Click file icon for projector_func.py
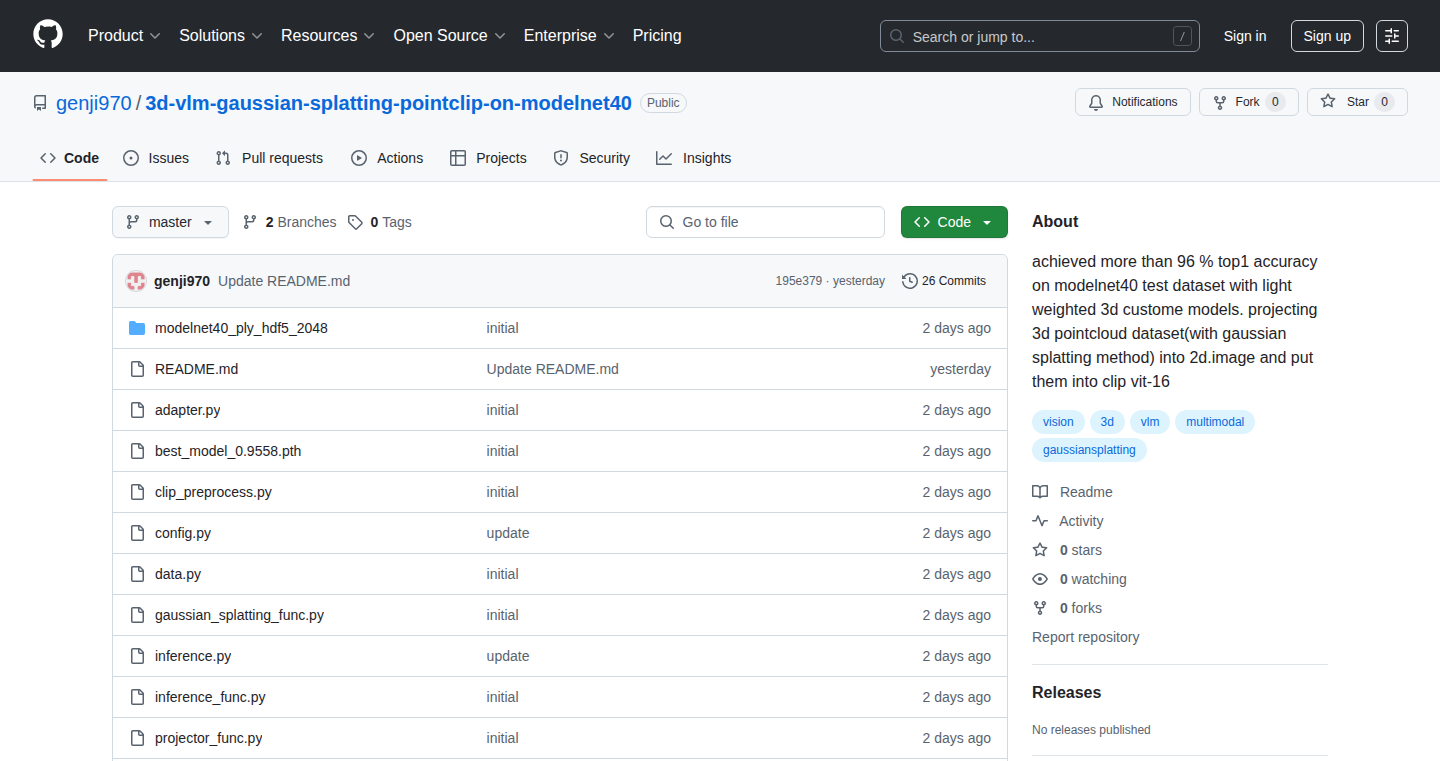Screen dimensions: 1440x761 tap(137, 738)
